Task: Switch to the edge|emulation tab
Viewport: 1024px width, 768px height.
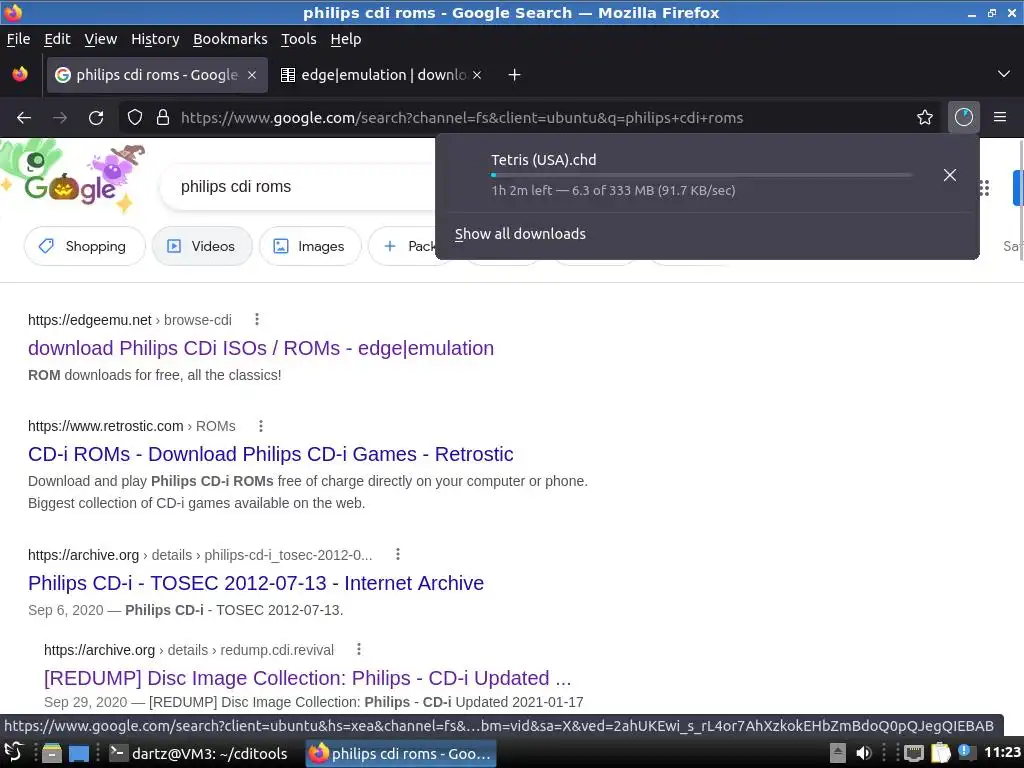Action: pos(382,75)
